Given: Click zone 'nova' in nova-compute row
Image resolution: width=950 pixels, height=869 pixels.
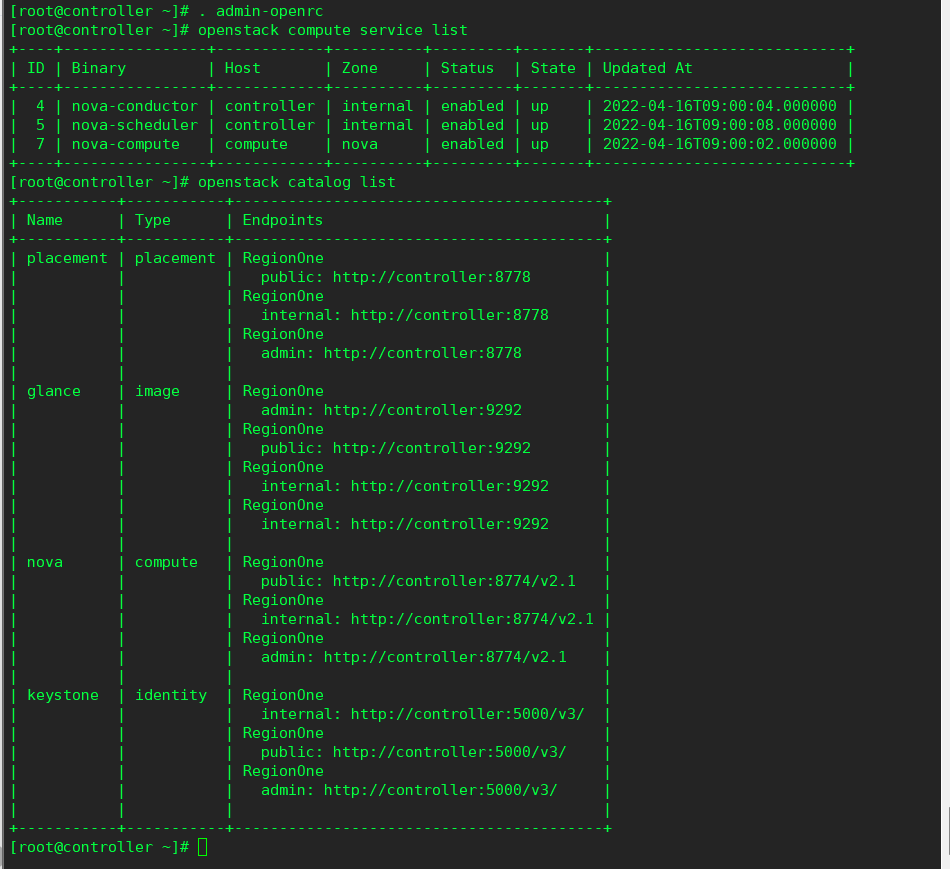Looking at the screenshot, I should coord(359,144).
